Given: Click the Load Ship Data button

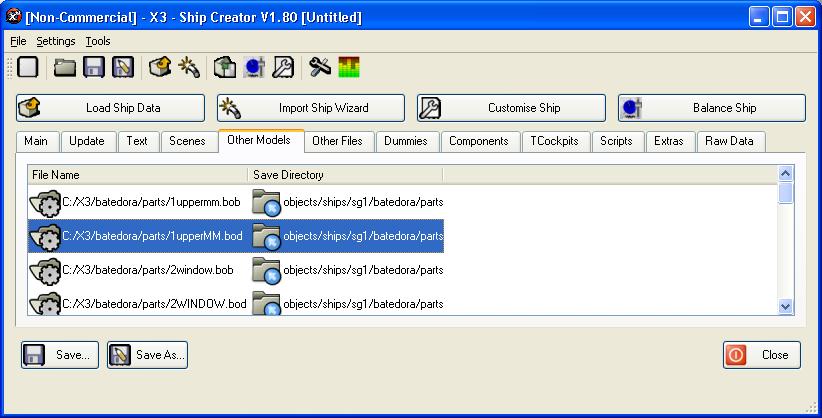Looking at the screenshot, I should (110, 108).
